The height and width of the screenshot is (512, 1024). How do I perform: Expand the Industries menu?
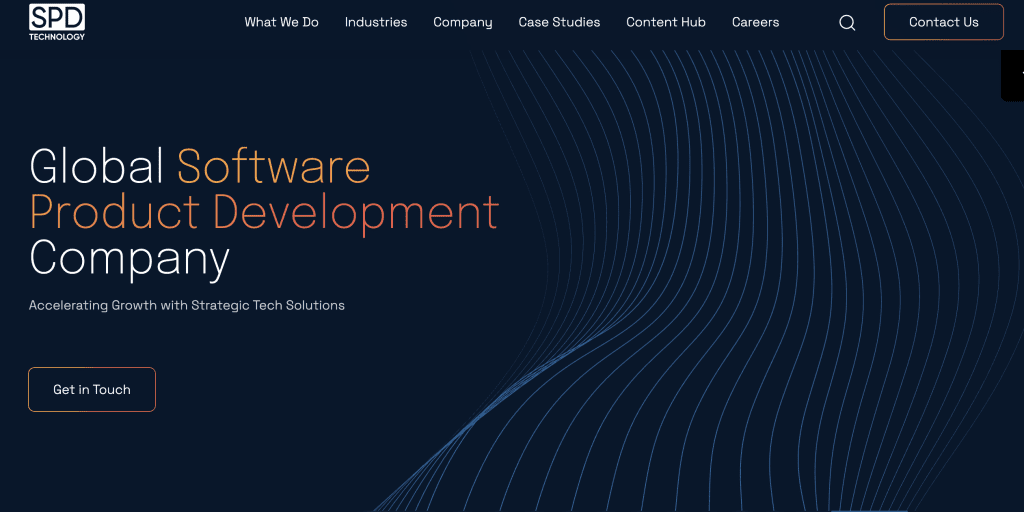376,22
